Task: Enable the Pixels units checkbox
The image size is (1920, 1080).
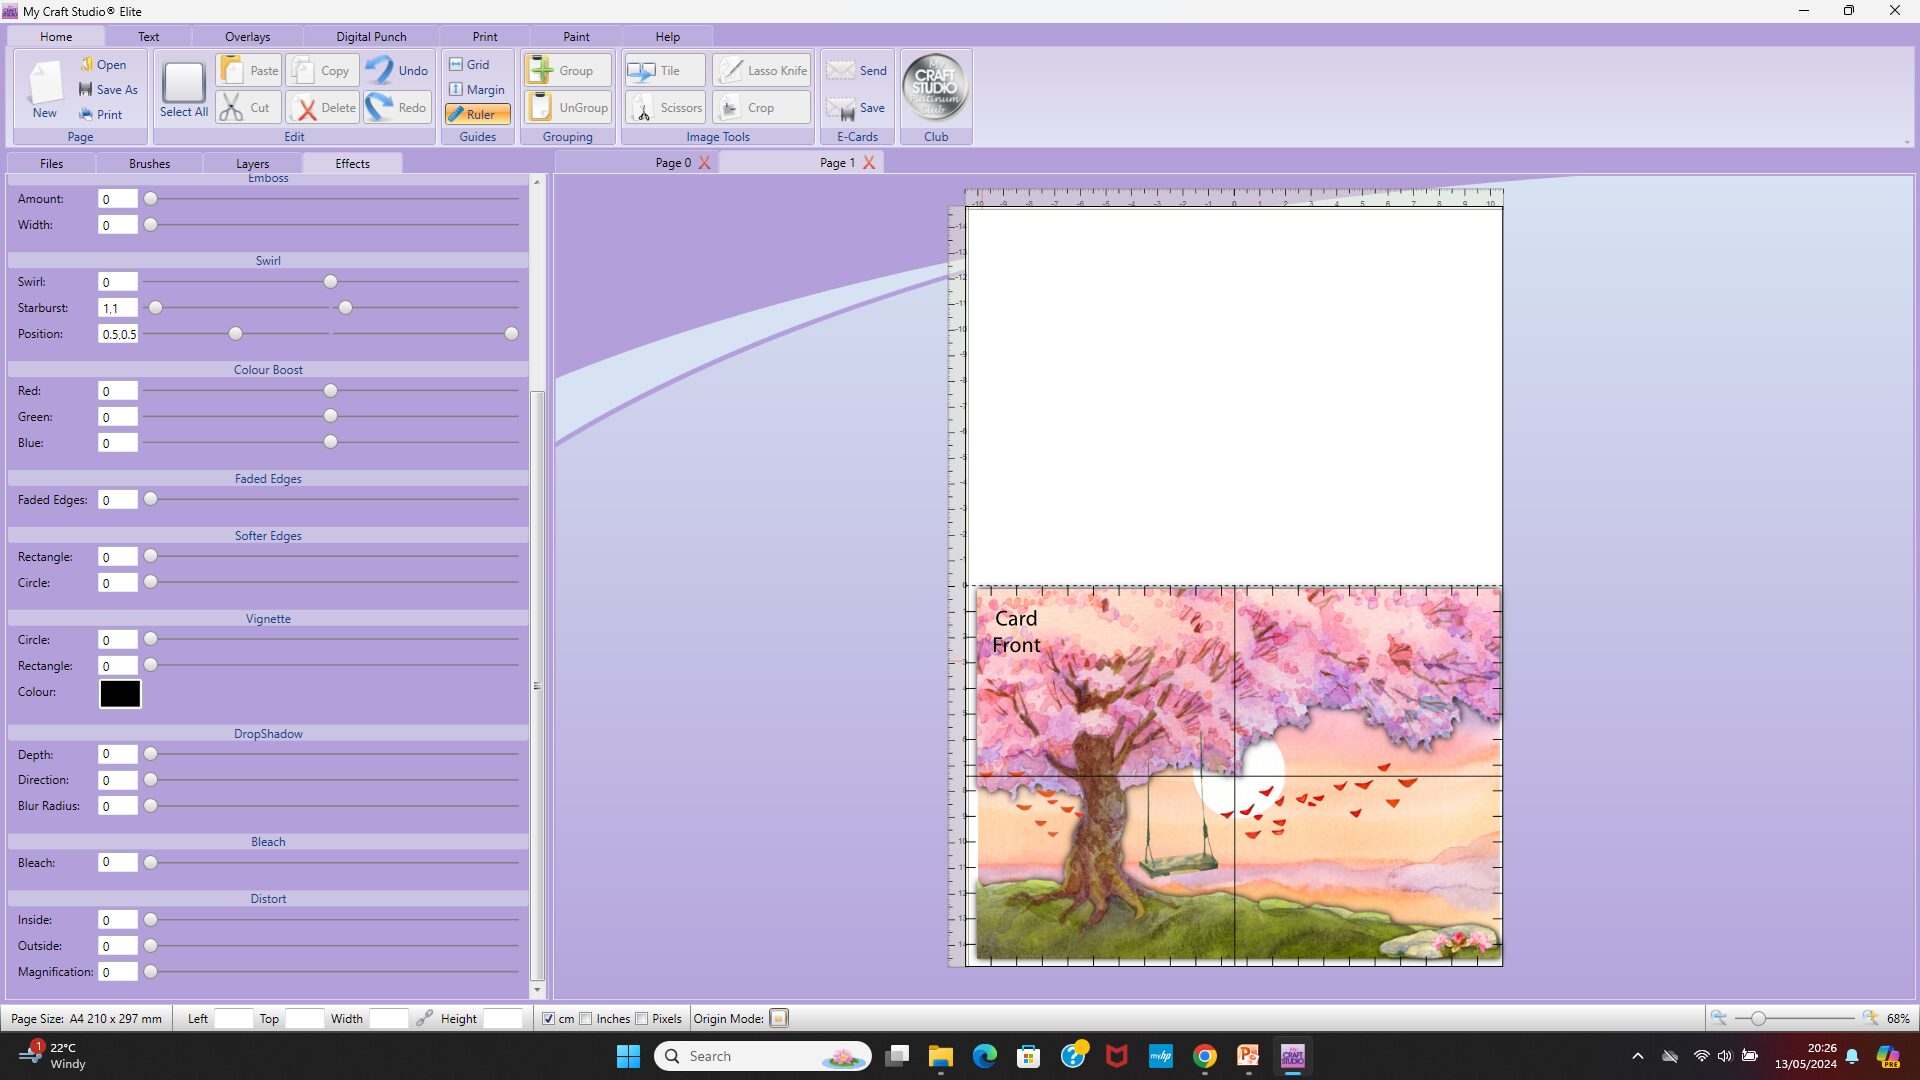Action: coord(642,1019)
